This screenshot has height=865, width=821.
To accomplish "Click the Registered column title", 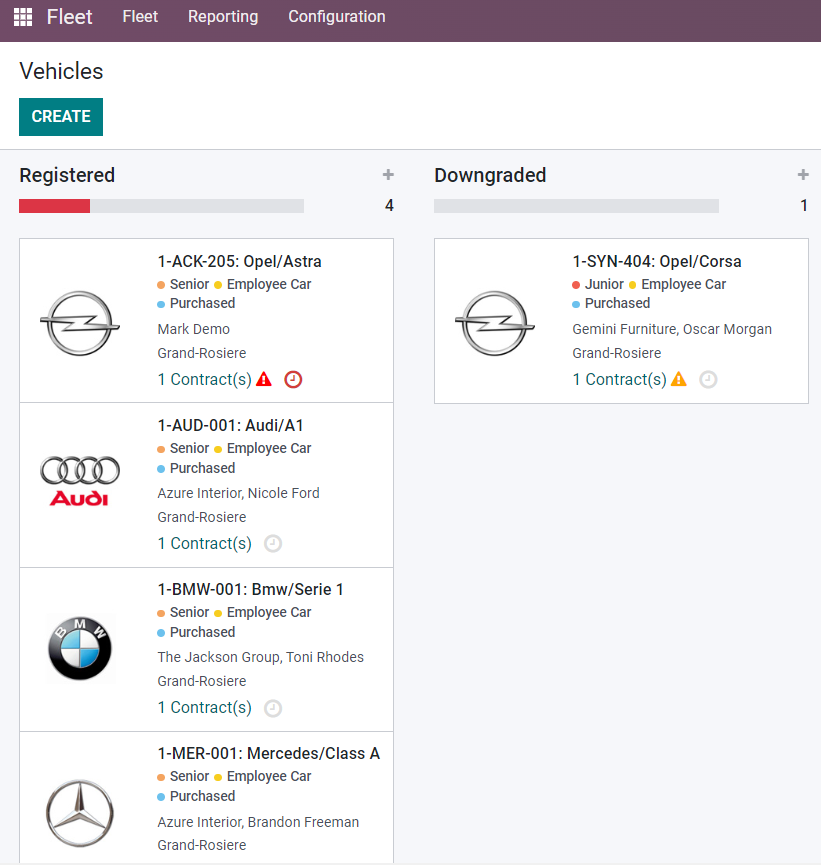I will (x=67, y=175).
